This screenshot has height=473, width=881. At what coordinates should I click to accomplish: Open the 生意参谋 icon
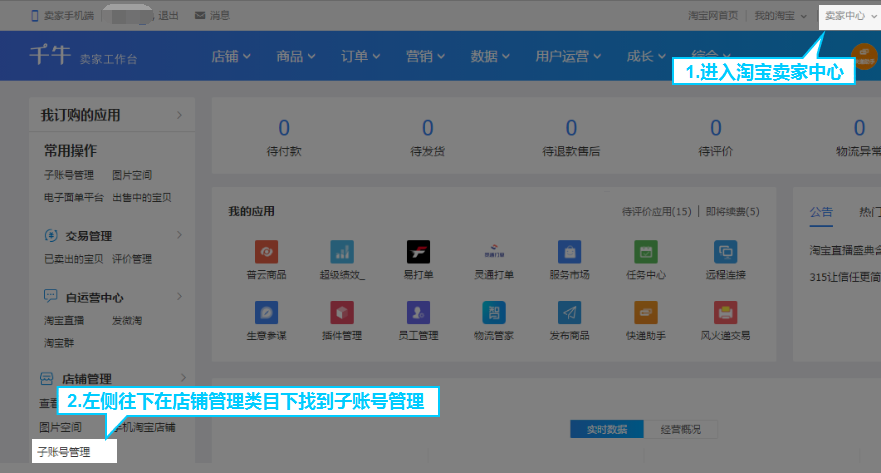pyautogui.click(x=267, y=312)
